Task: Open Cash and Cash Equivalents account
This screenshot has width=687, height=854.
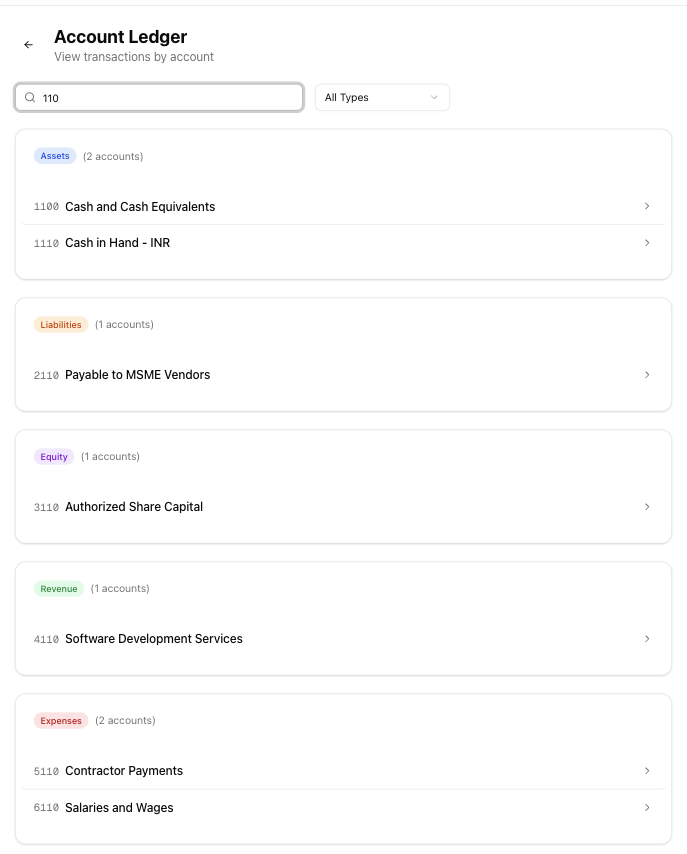Action: click(140, 207)
